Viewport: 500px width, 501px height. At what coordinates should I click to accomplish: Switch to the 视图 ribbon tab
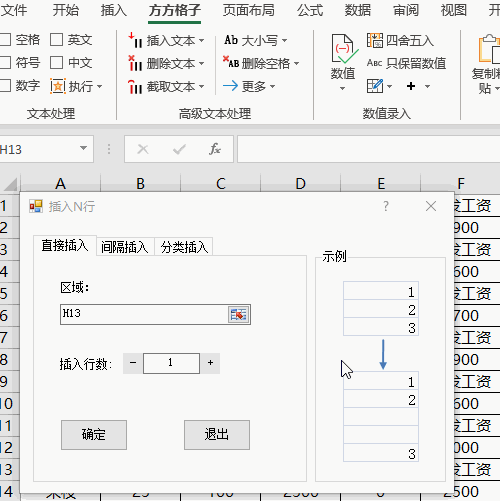tap(454, 10)
